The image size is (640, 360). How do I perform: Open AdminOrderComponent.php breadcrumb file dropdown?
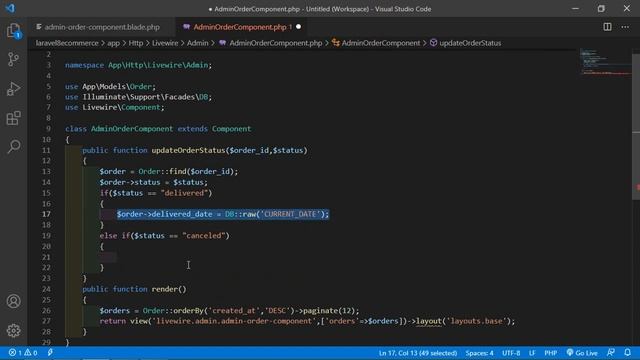[276, 43]
